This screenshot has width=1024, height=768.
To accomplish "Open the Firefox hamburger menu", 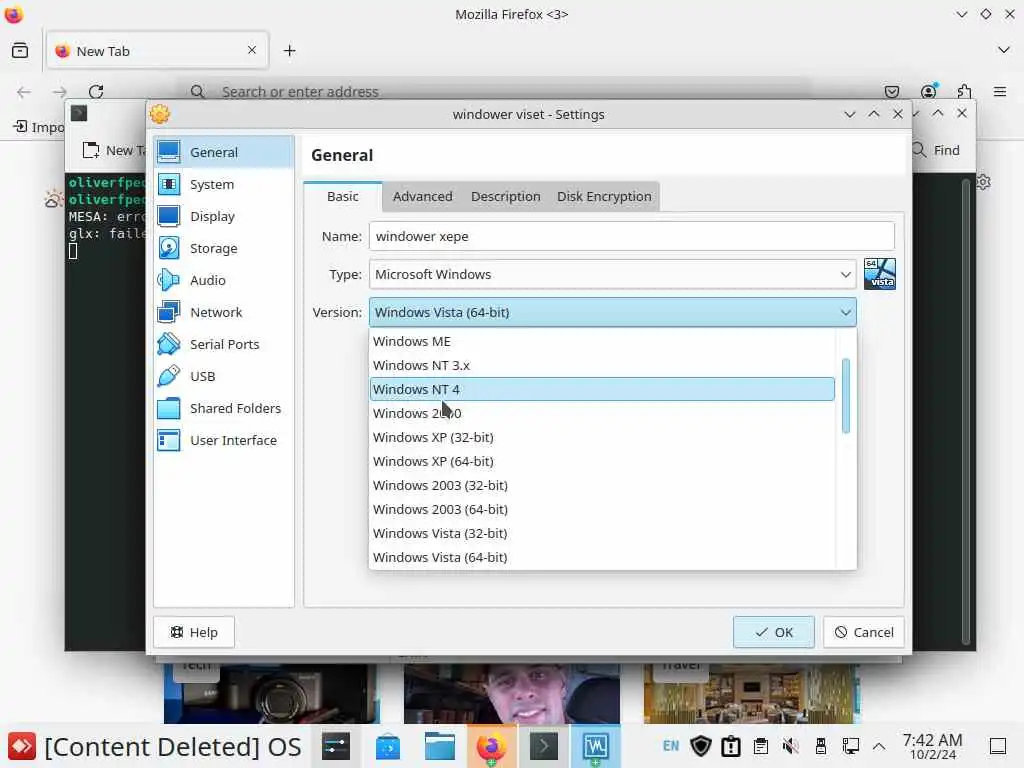I will click(x=1000, y=91).
